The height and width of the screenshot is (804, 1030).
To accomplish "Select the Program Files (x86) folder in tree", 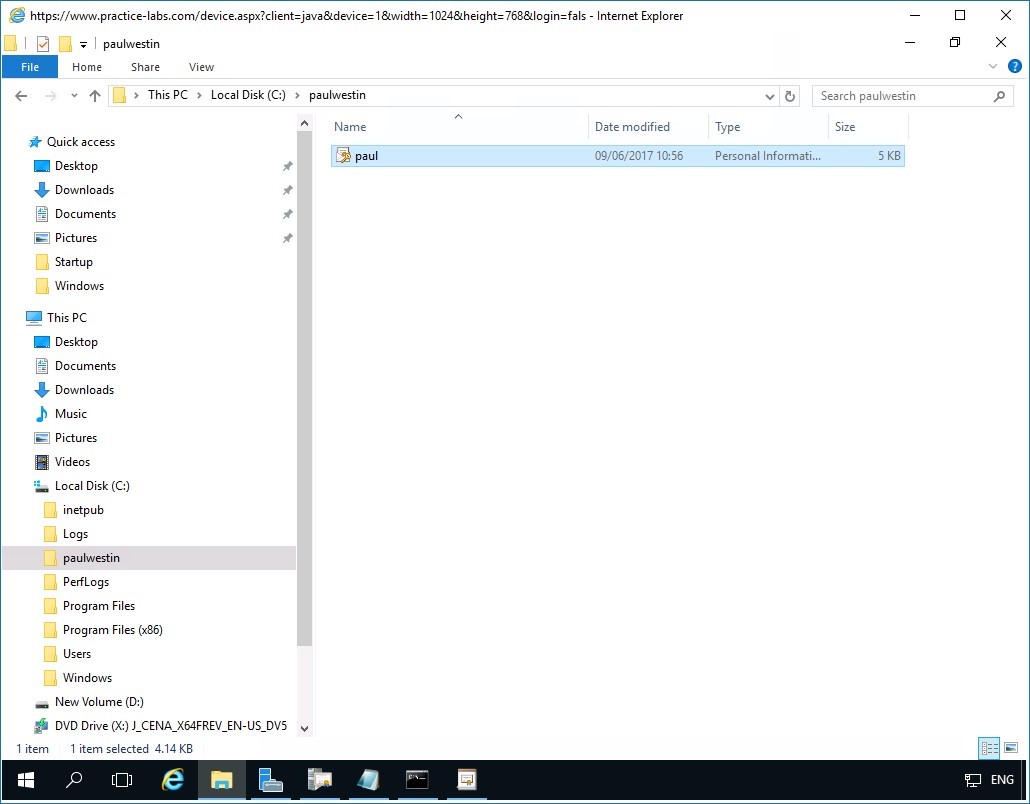I will click(x=112, y=630).
